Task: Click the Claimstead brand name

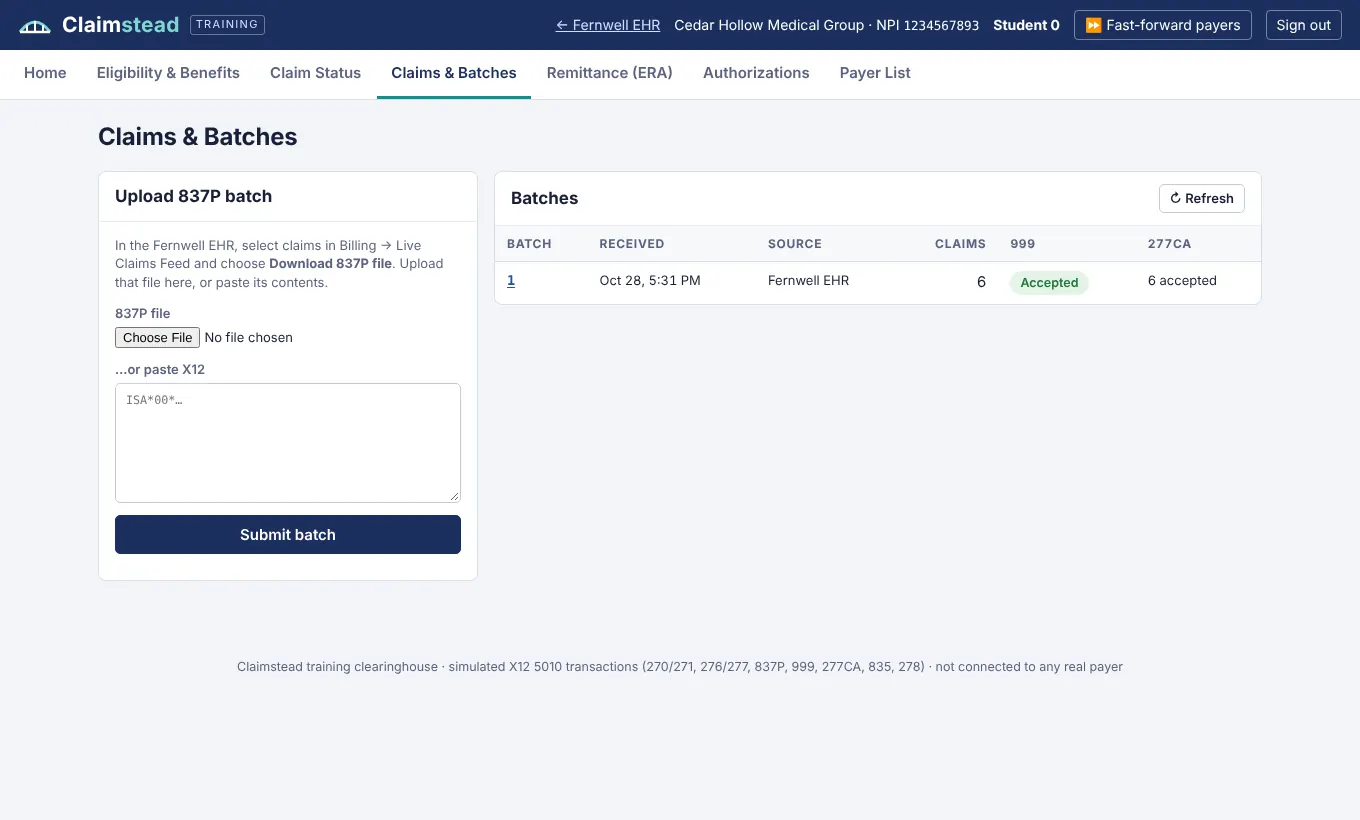Action: tap(120, 25)
